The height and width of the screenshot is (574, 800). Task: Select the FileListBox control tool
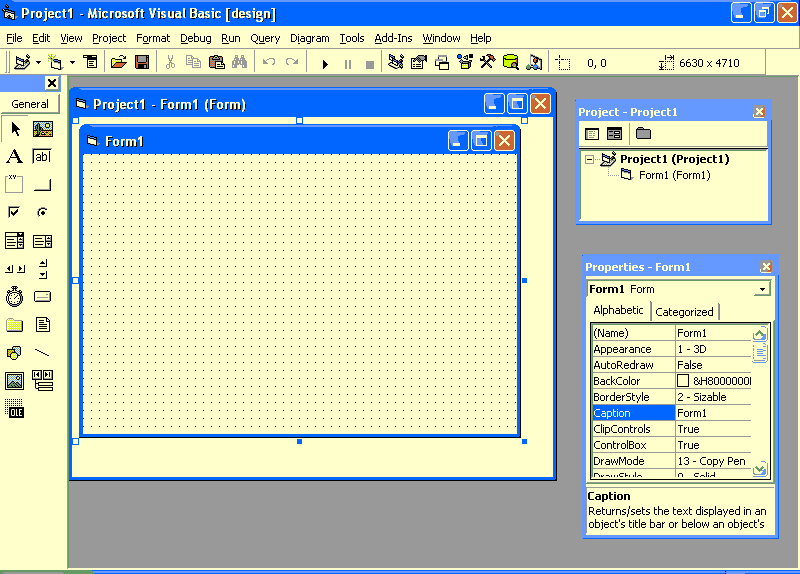(x=43, y=325)
